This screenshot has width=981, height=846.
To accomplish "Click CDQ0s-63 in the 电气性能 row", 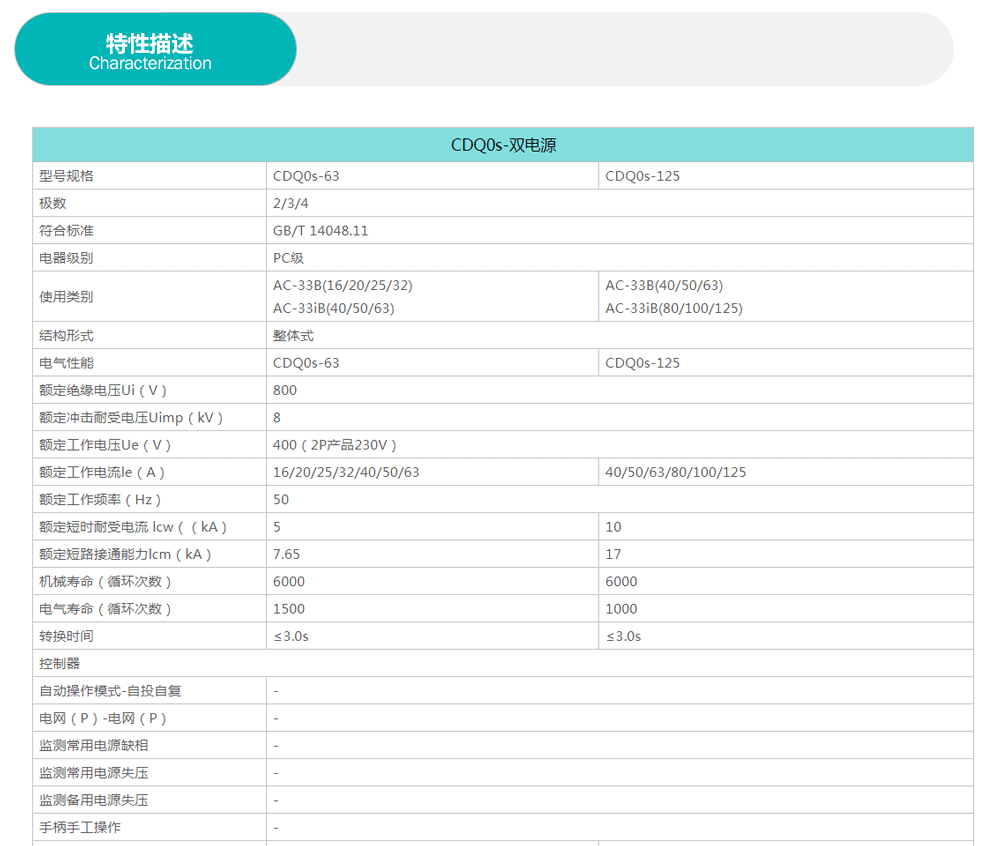I will (x=306, y=363).
